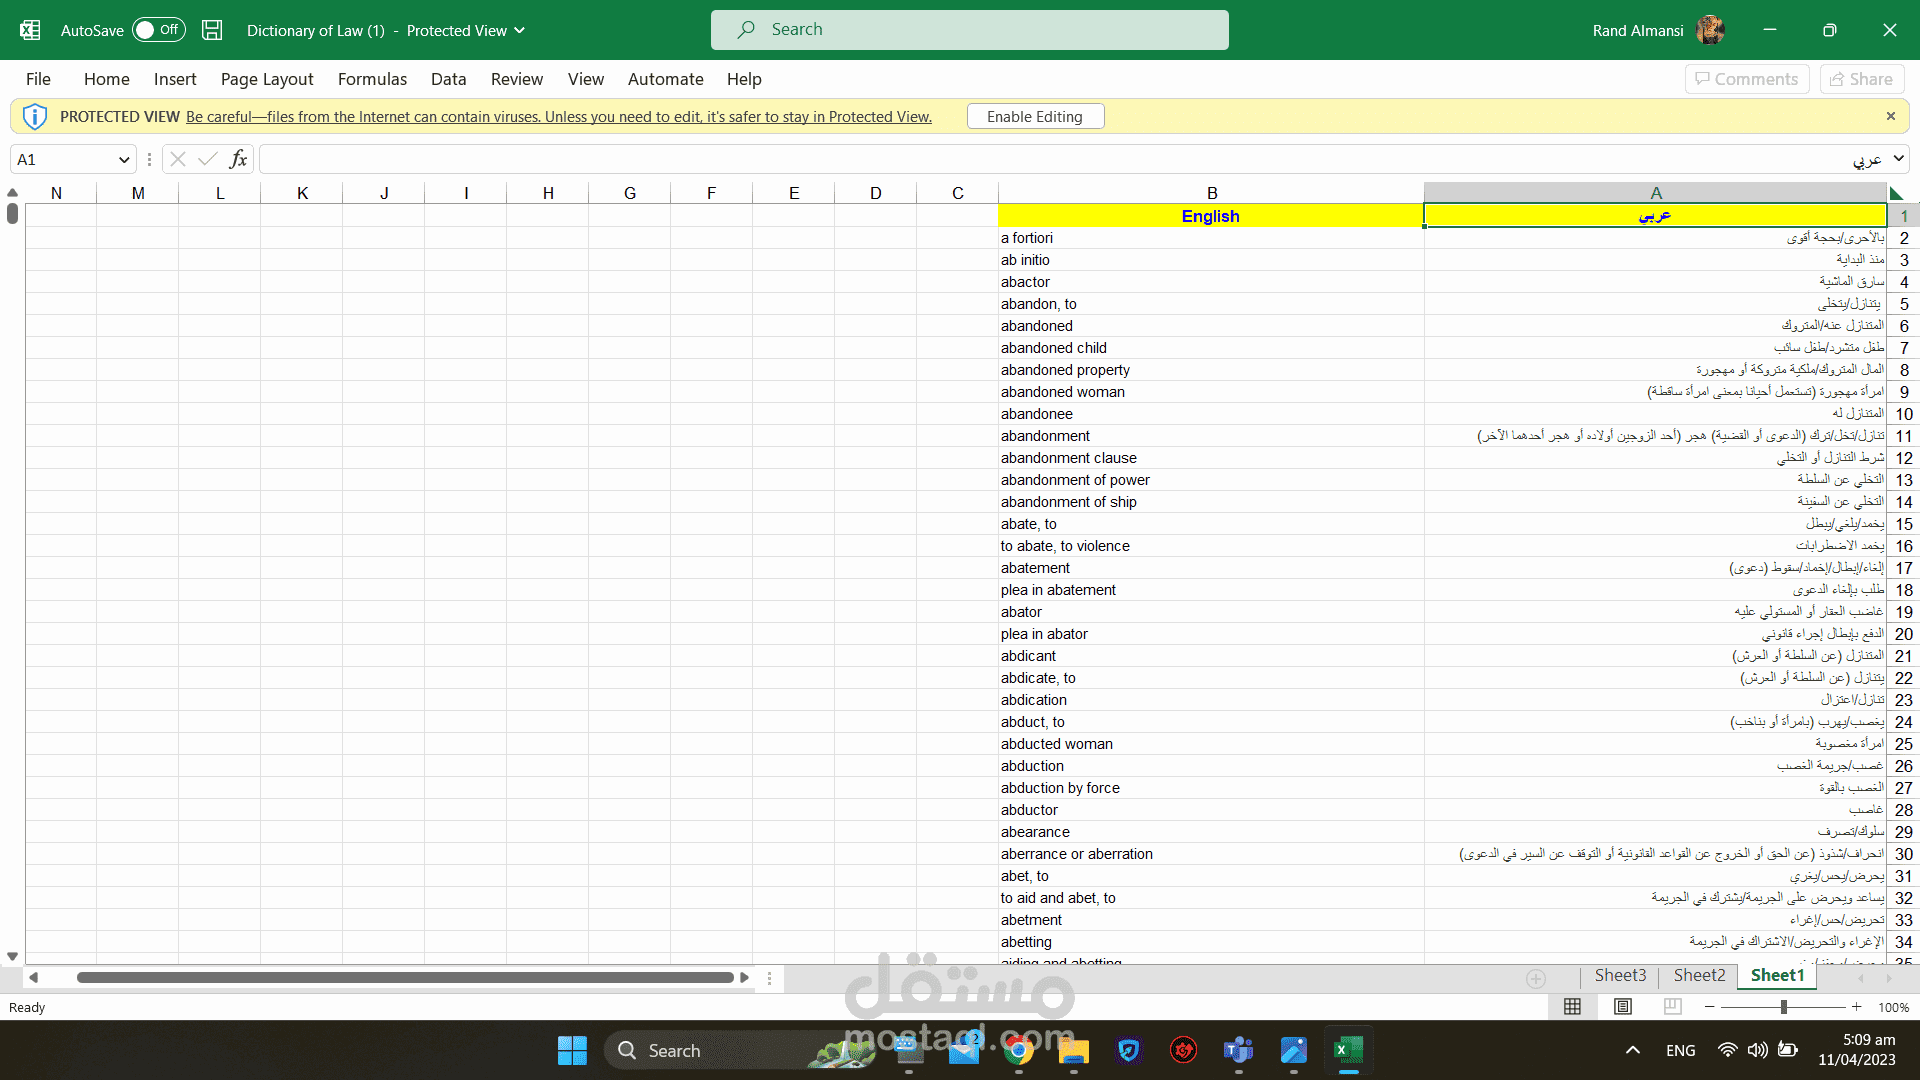Click the Normal view icon in status bar
This screenshot has width=1920, height=1080.
click(1572, 1005)
